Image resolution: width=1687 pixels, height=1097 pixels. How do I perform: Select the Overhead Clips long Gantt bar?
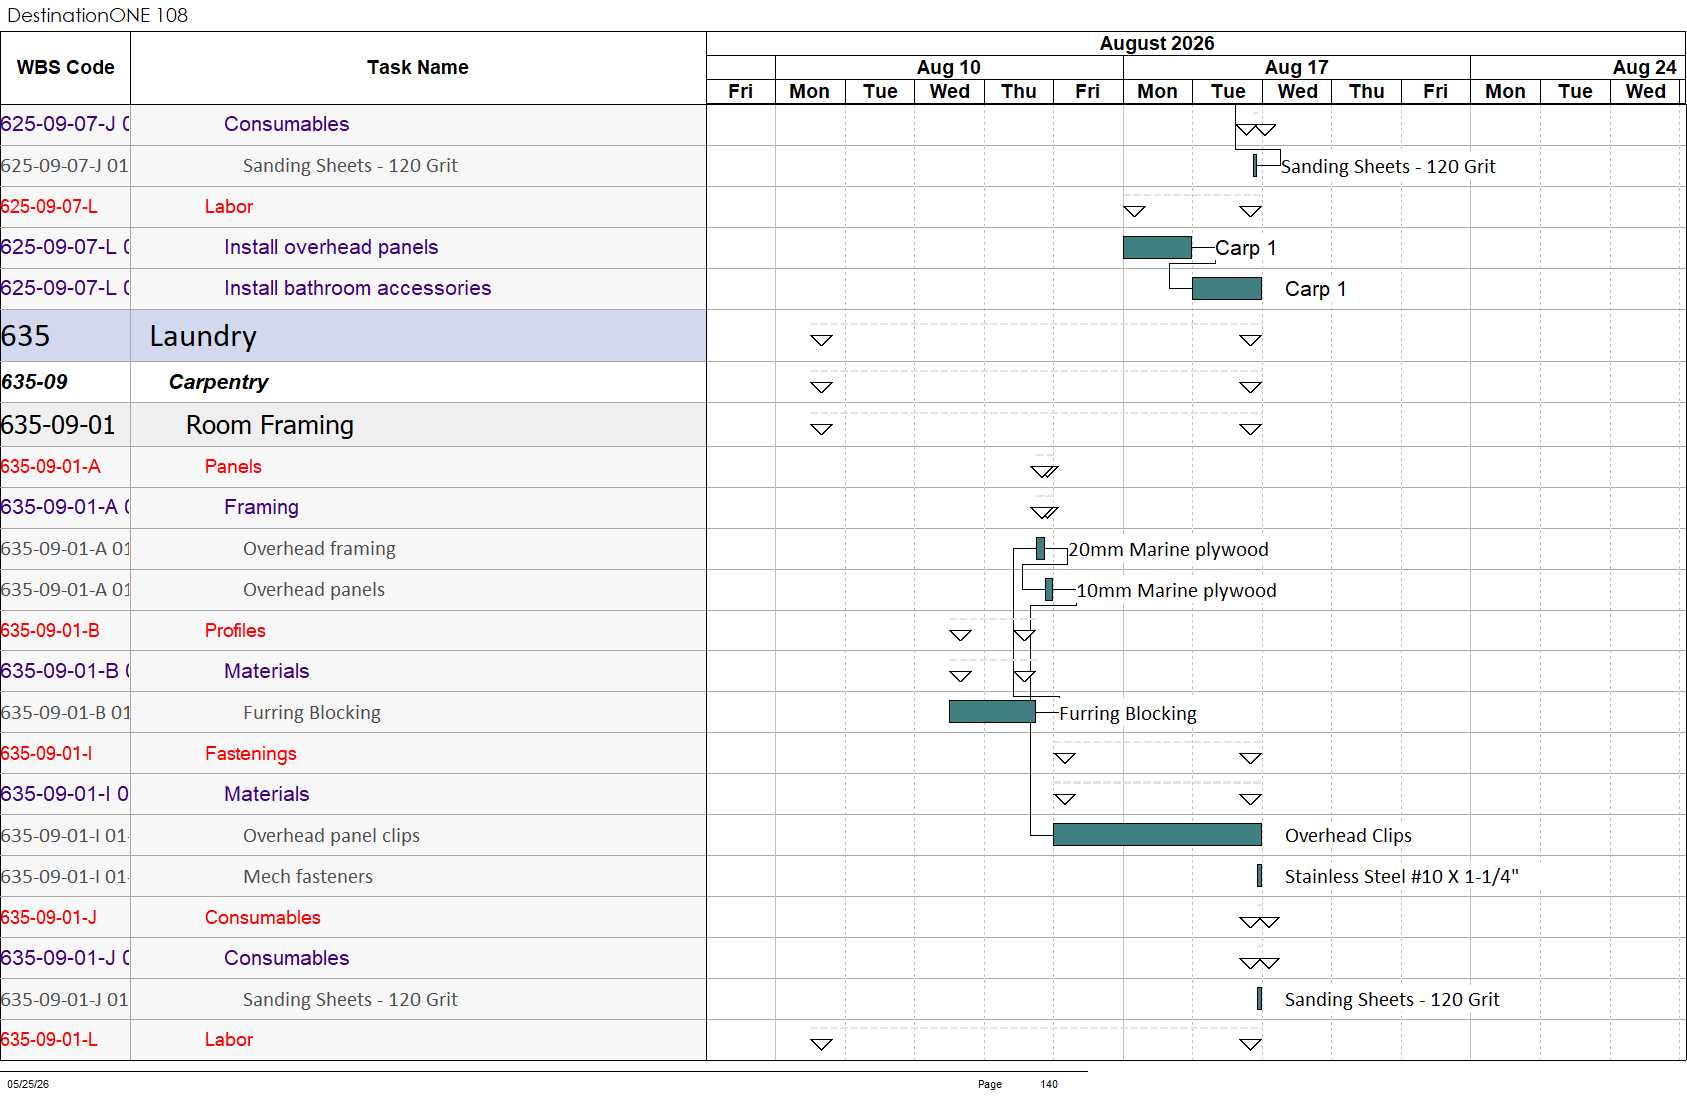click(1157, 835)
